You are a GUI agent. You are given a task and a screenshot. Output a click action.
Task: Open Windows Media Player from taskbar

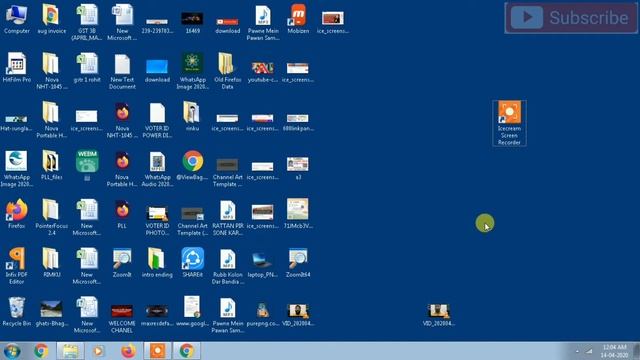(98, 351)
